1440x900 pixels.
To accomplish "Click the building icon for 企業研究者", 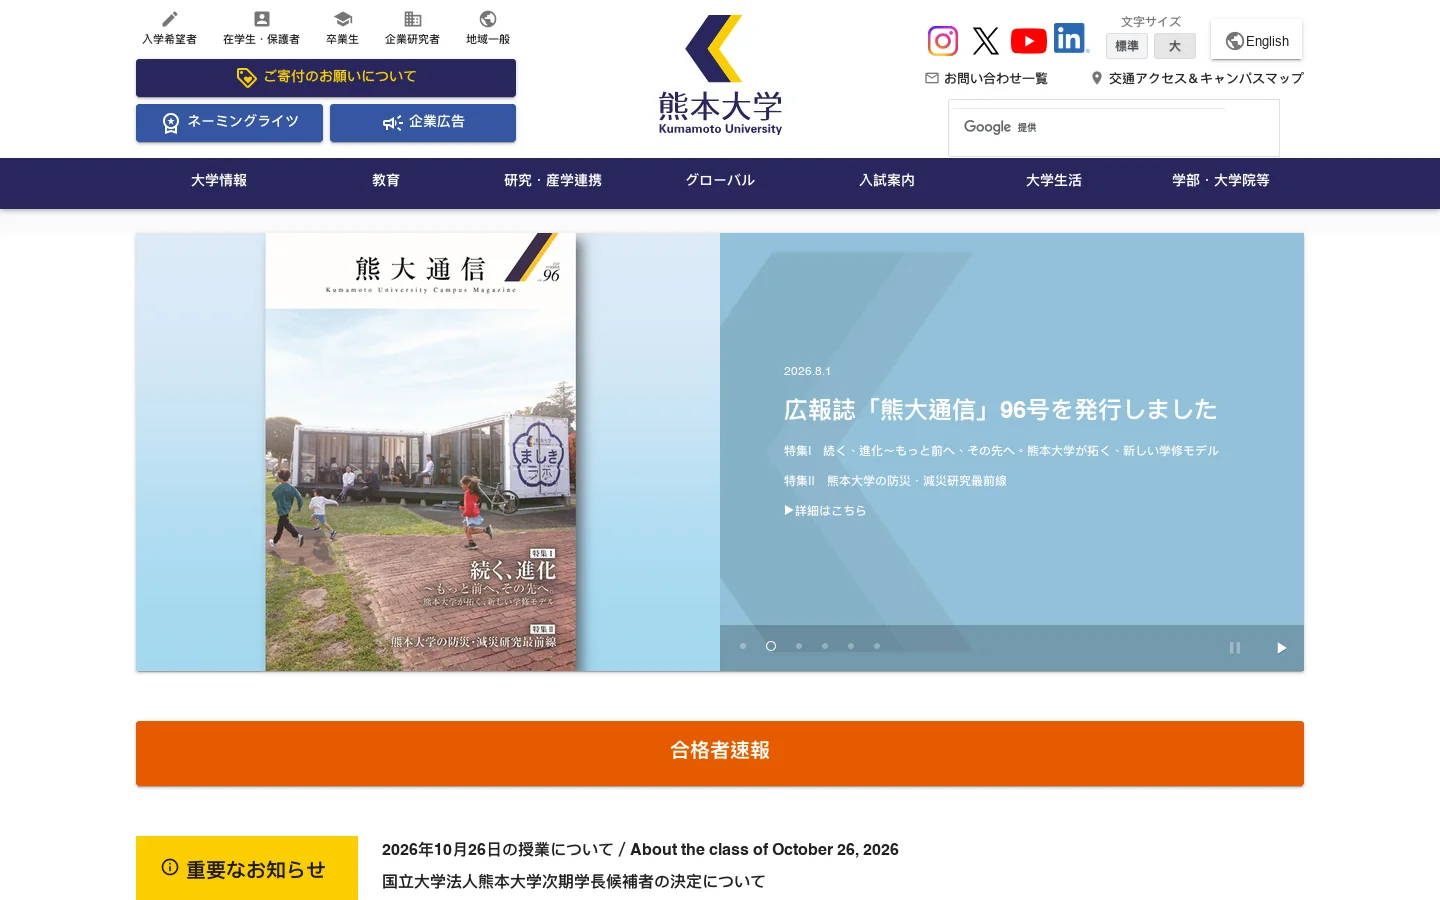I will [413, 19].
